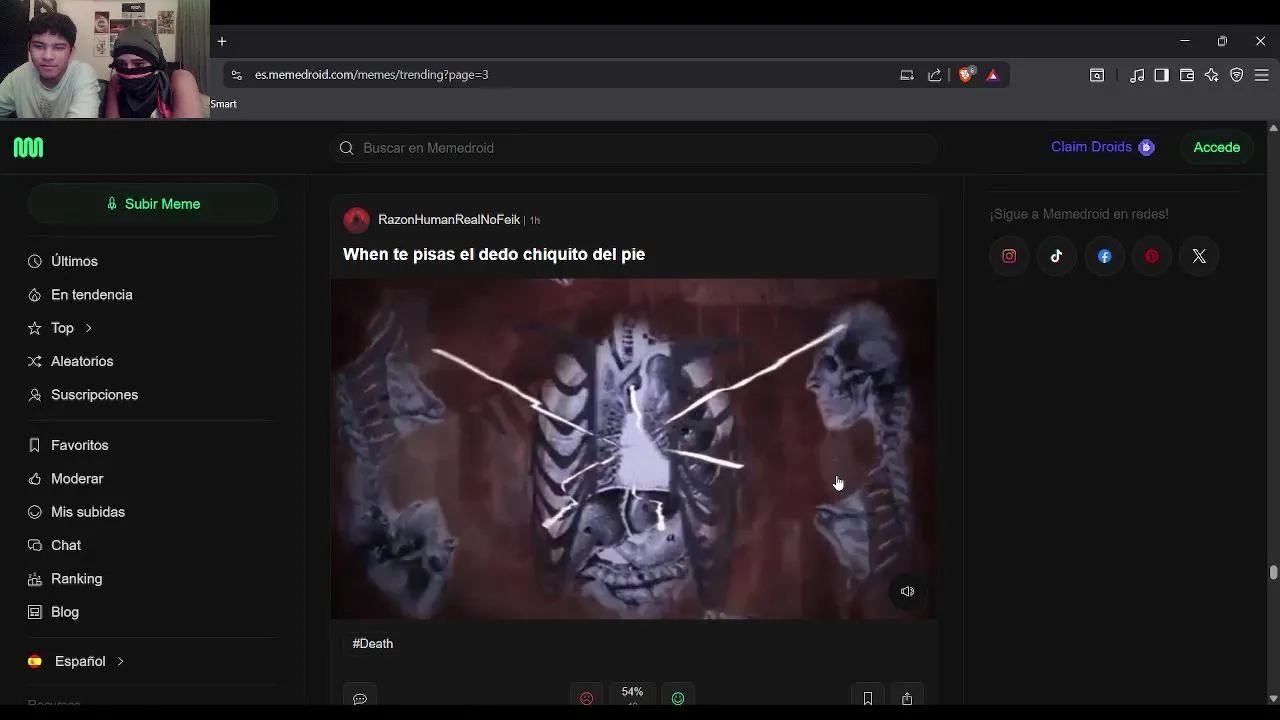View site information icon next to URL
Screen dimensions: 1280x720
pos(236,75)
